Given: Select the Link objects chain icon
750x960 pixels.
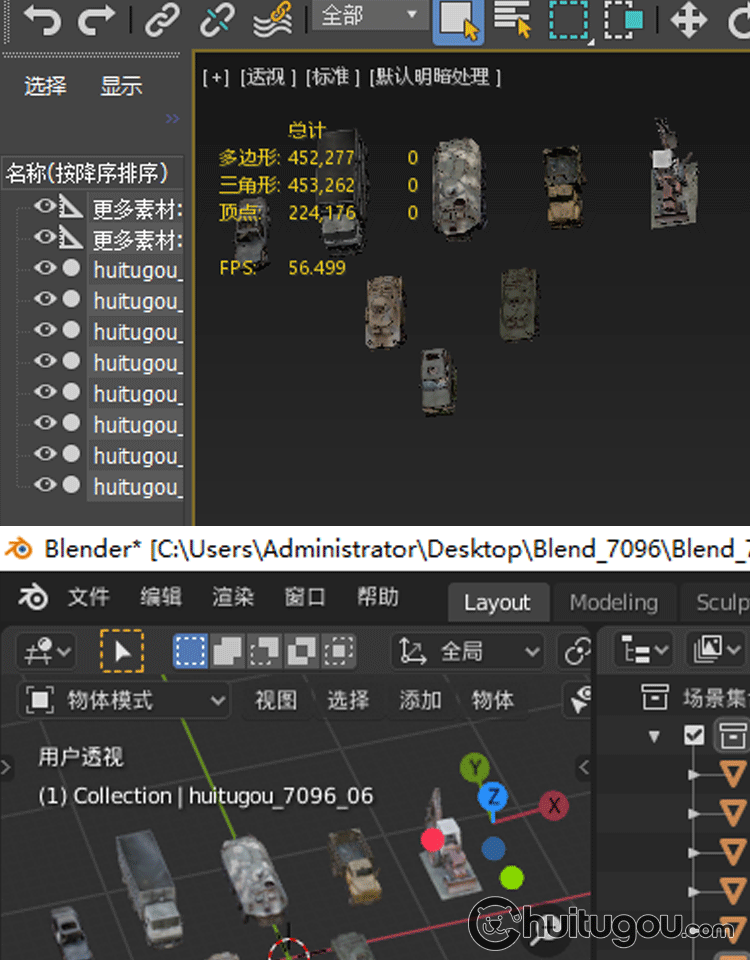Looking at the screenshot, I should click(163, 19).
